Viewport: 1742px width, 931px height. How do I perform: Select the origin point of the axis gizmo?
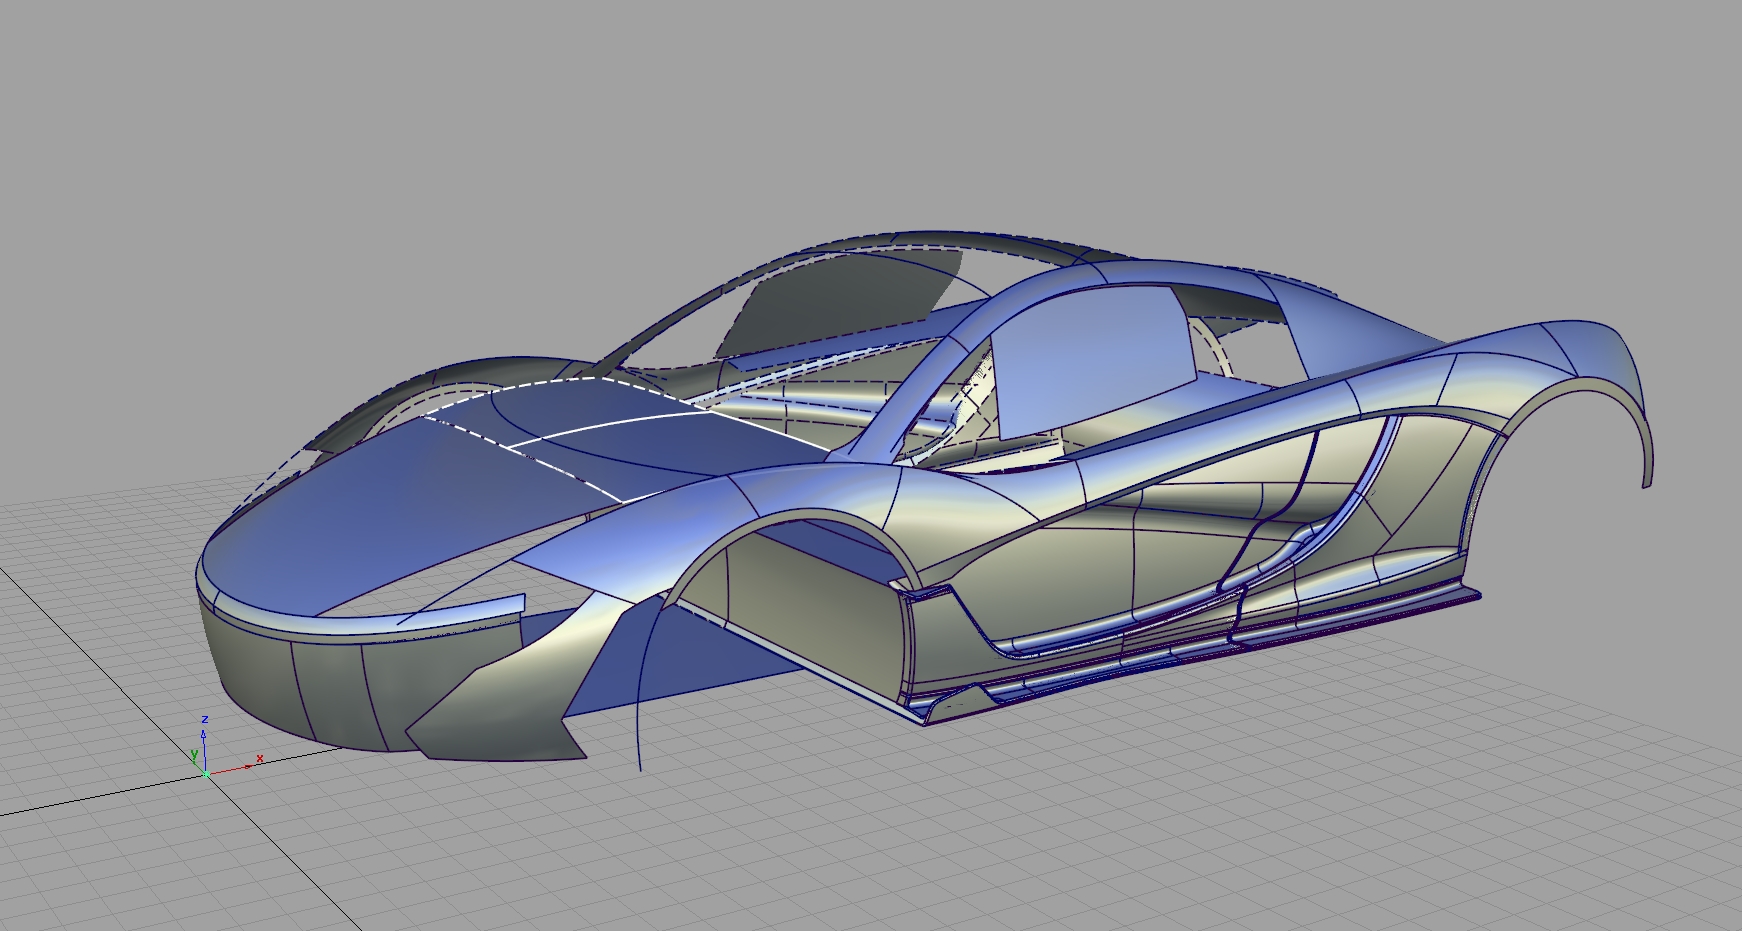[x=206, y=775]
